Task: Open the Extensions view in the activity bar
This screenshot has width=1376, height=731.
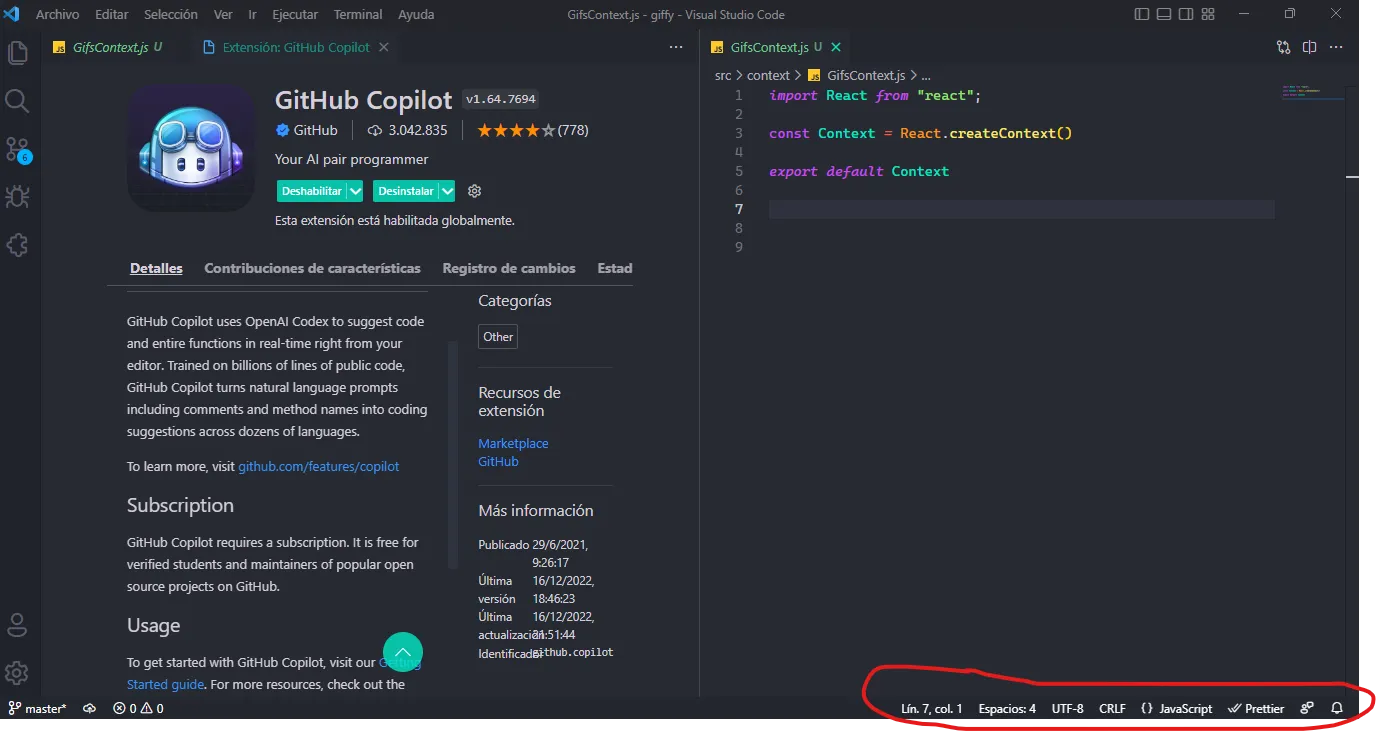Action: (18, 244)
